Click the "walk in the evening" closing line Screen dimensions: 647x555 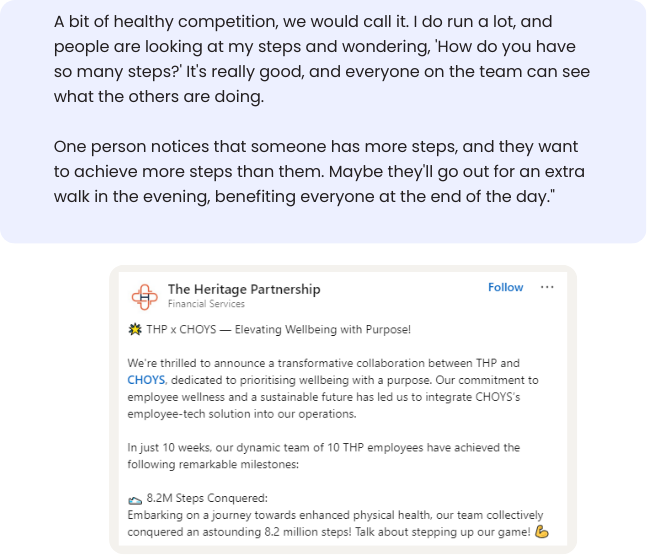(x=304, y=196)
